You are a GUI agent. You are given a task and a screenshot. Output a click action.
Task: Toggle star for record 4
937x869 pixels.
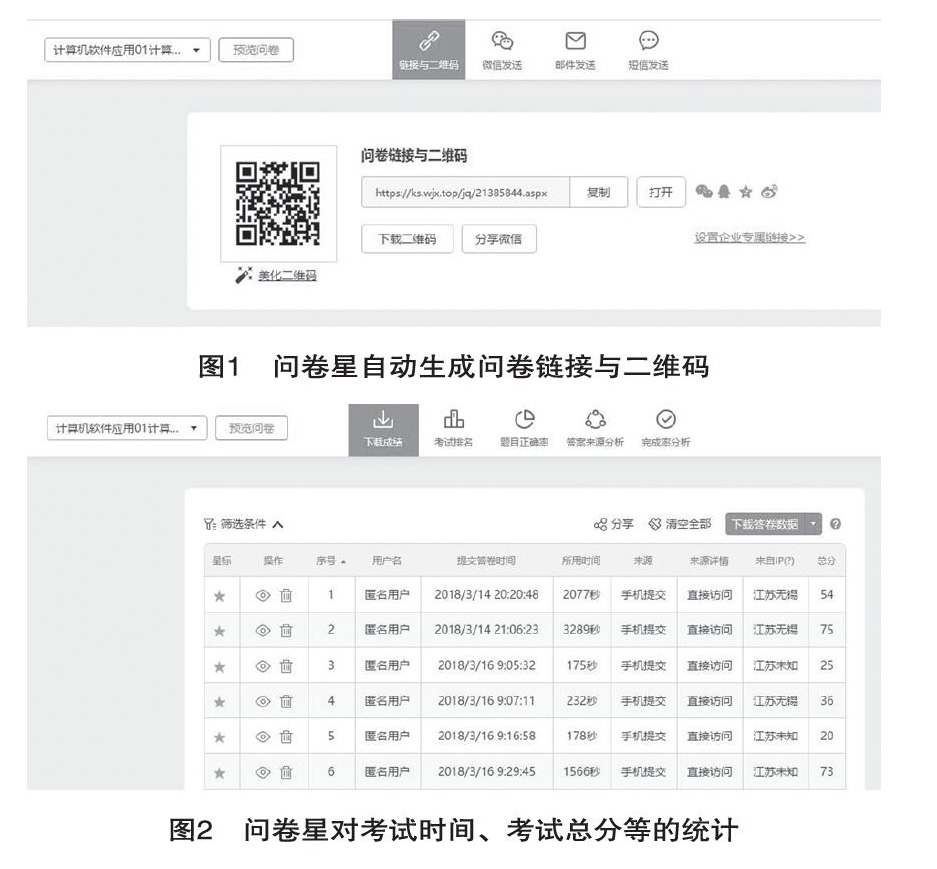[x=220, y=702]
